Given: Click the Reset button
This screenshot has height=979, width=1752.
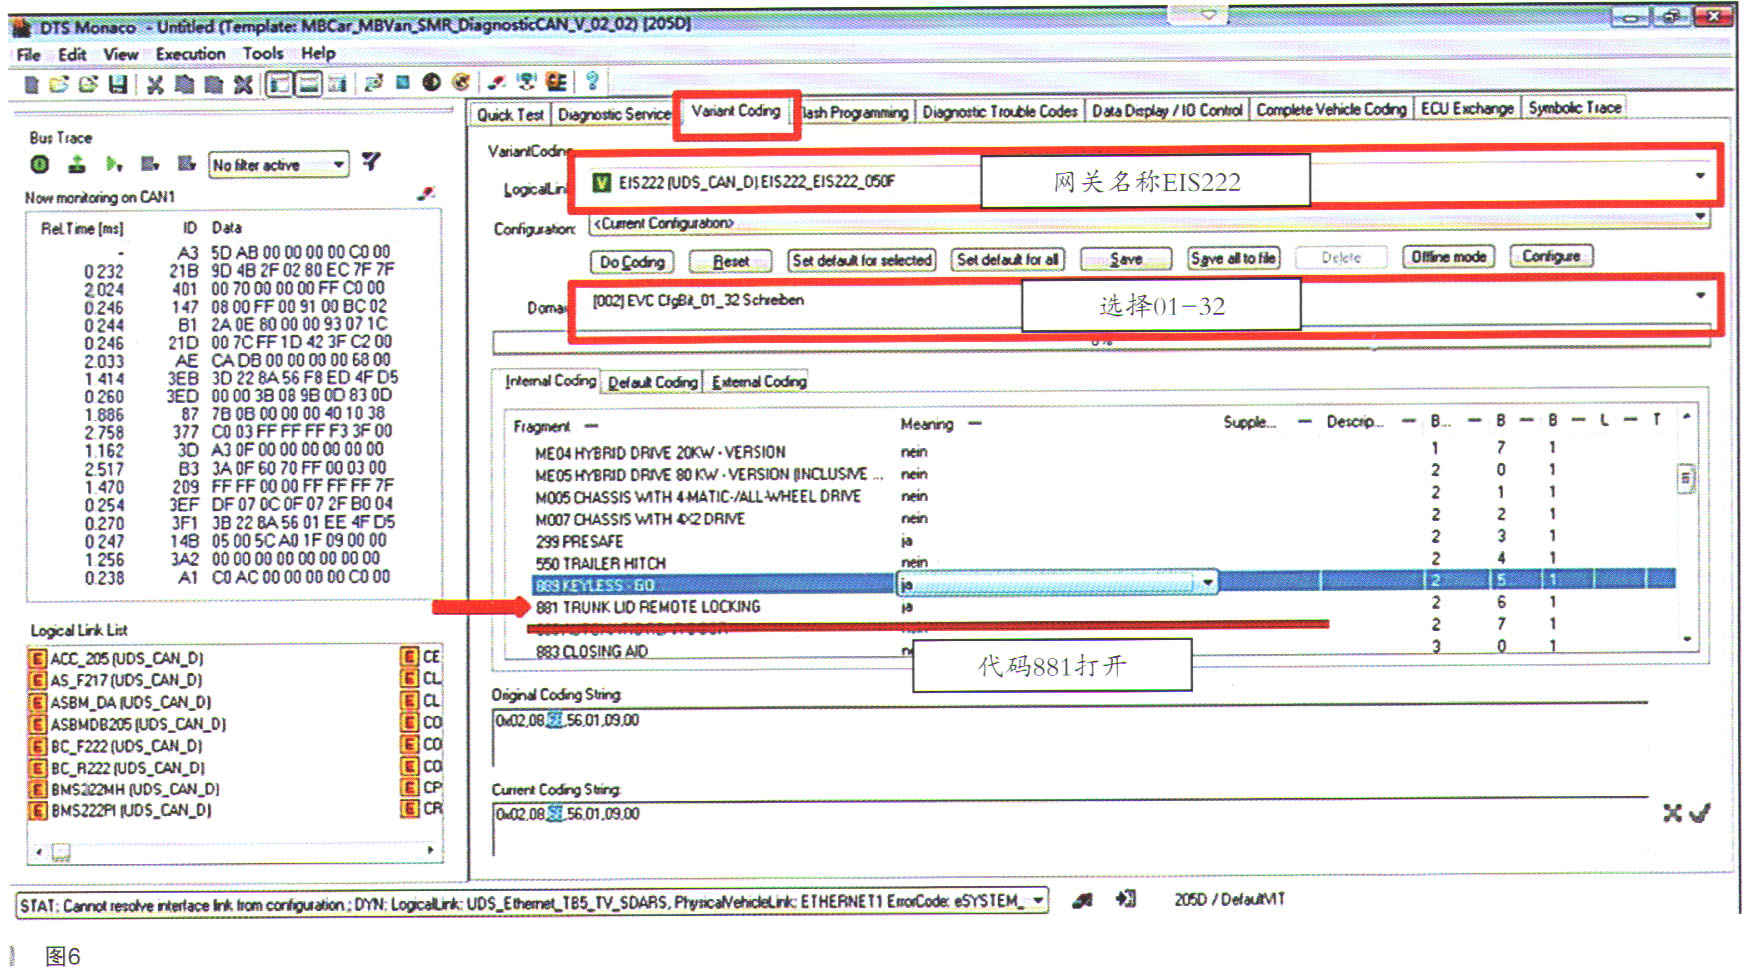Looking at the screenshot, I should point(731,261).
